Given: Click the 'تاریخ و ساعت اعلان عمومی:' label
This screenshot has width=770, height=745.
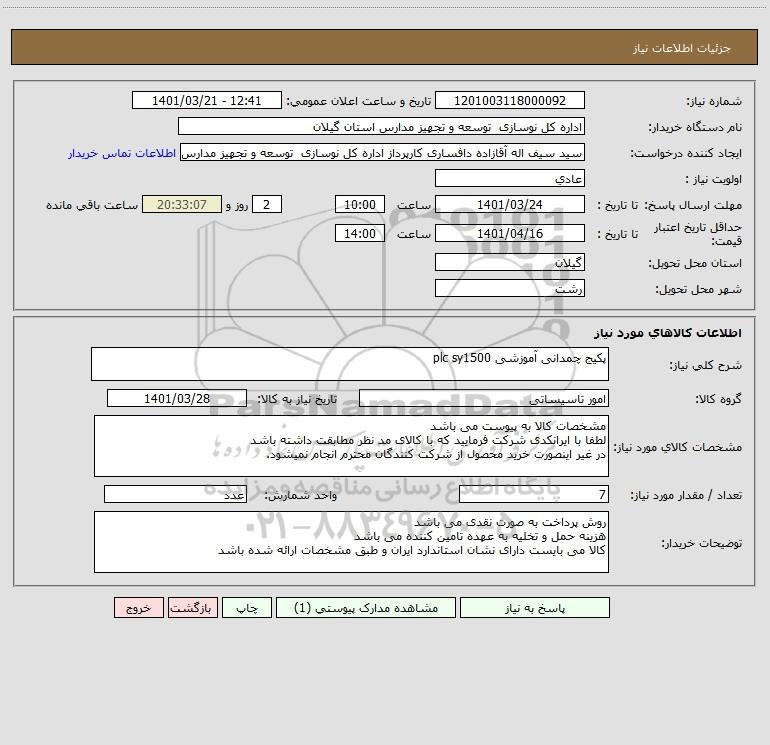Looking at the screenshot, I should 358,101.
